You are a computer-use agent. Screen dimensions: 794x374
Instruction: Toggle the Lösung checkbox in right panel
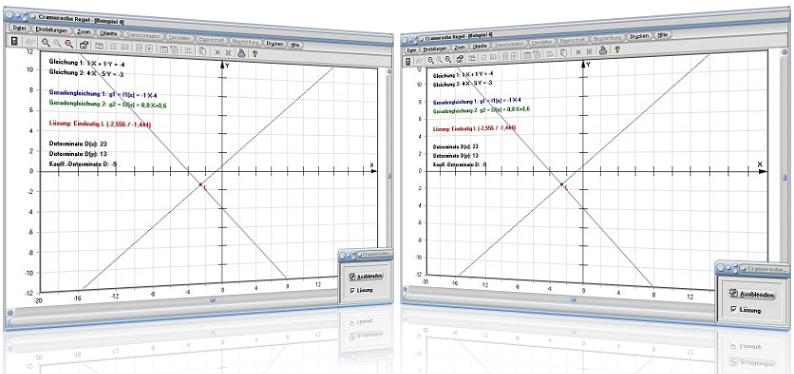click(x=733, y=309)
